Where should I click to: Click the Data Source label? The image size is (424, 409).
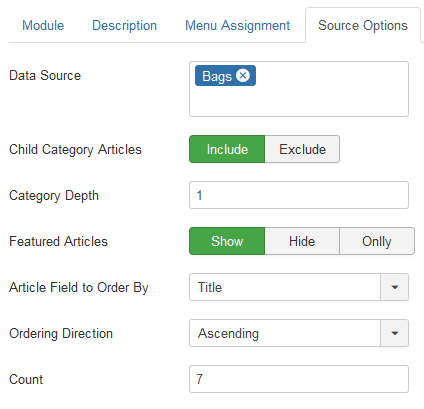coord(45,76)
